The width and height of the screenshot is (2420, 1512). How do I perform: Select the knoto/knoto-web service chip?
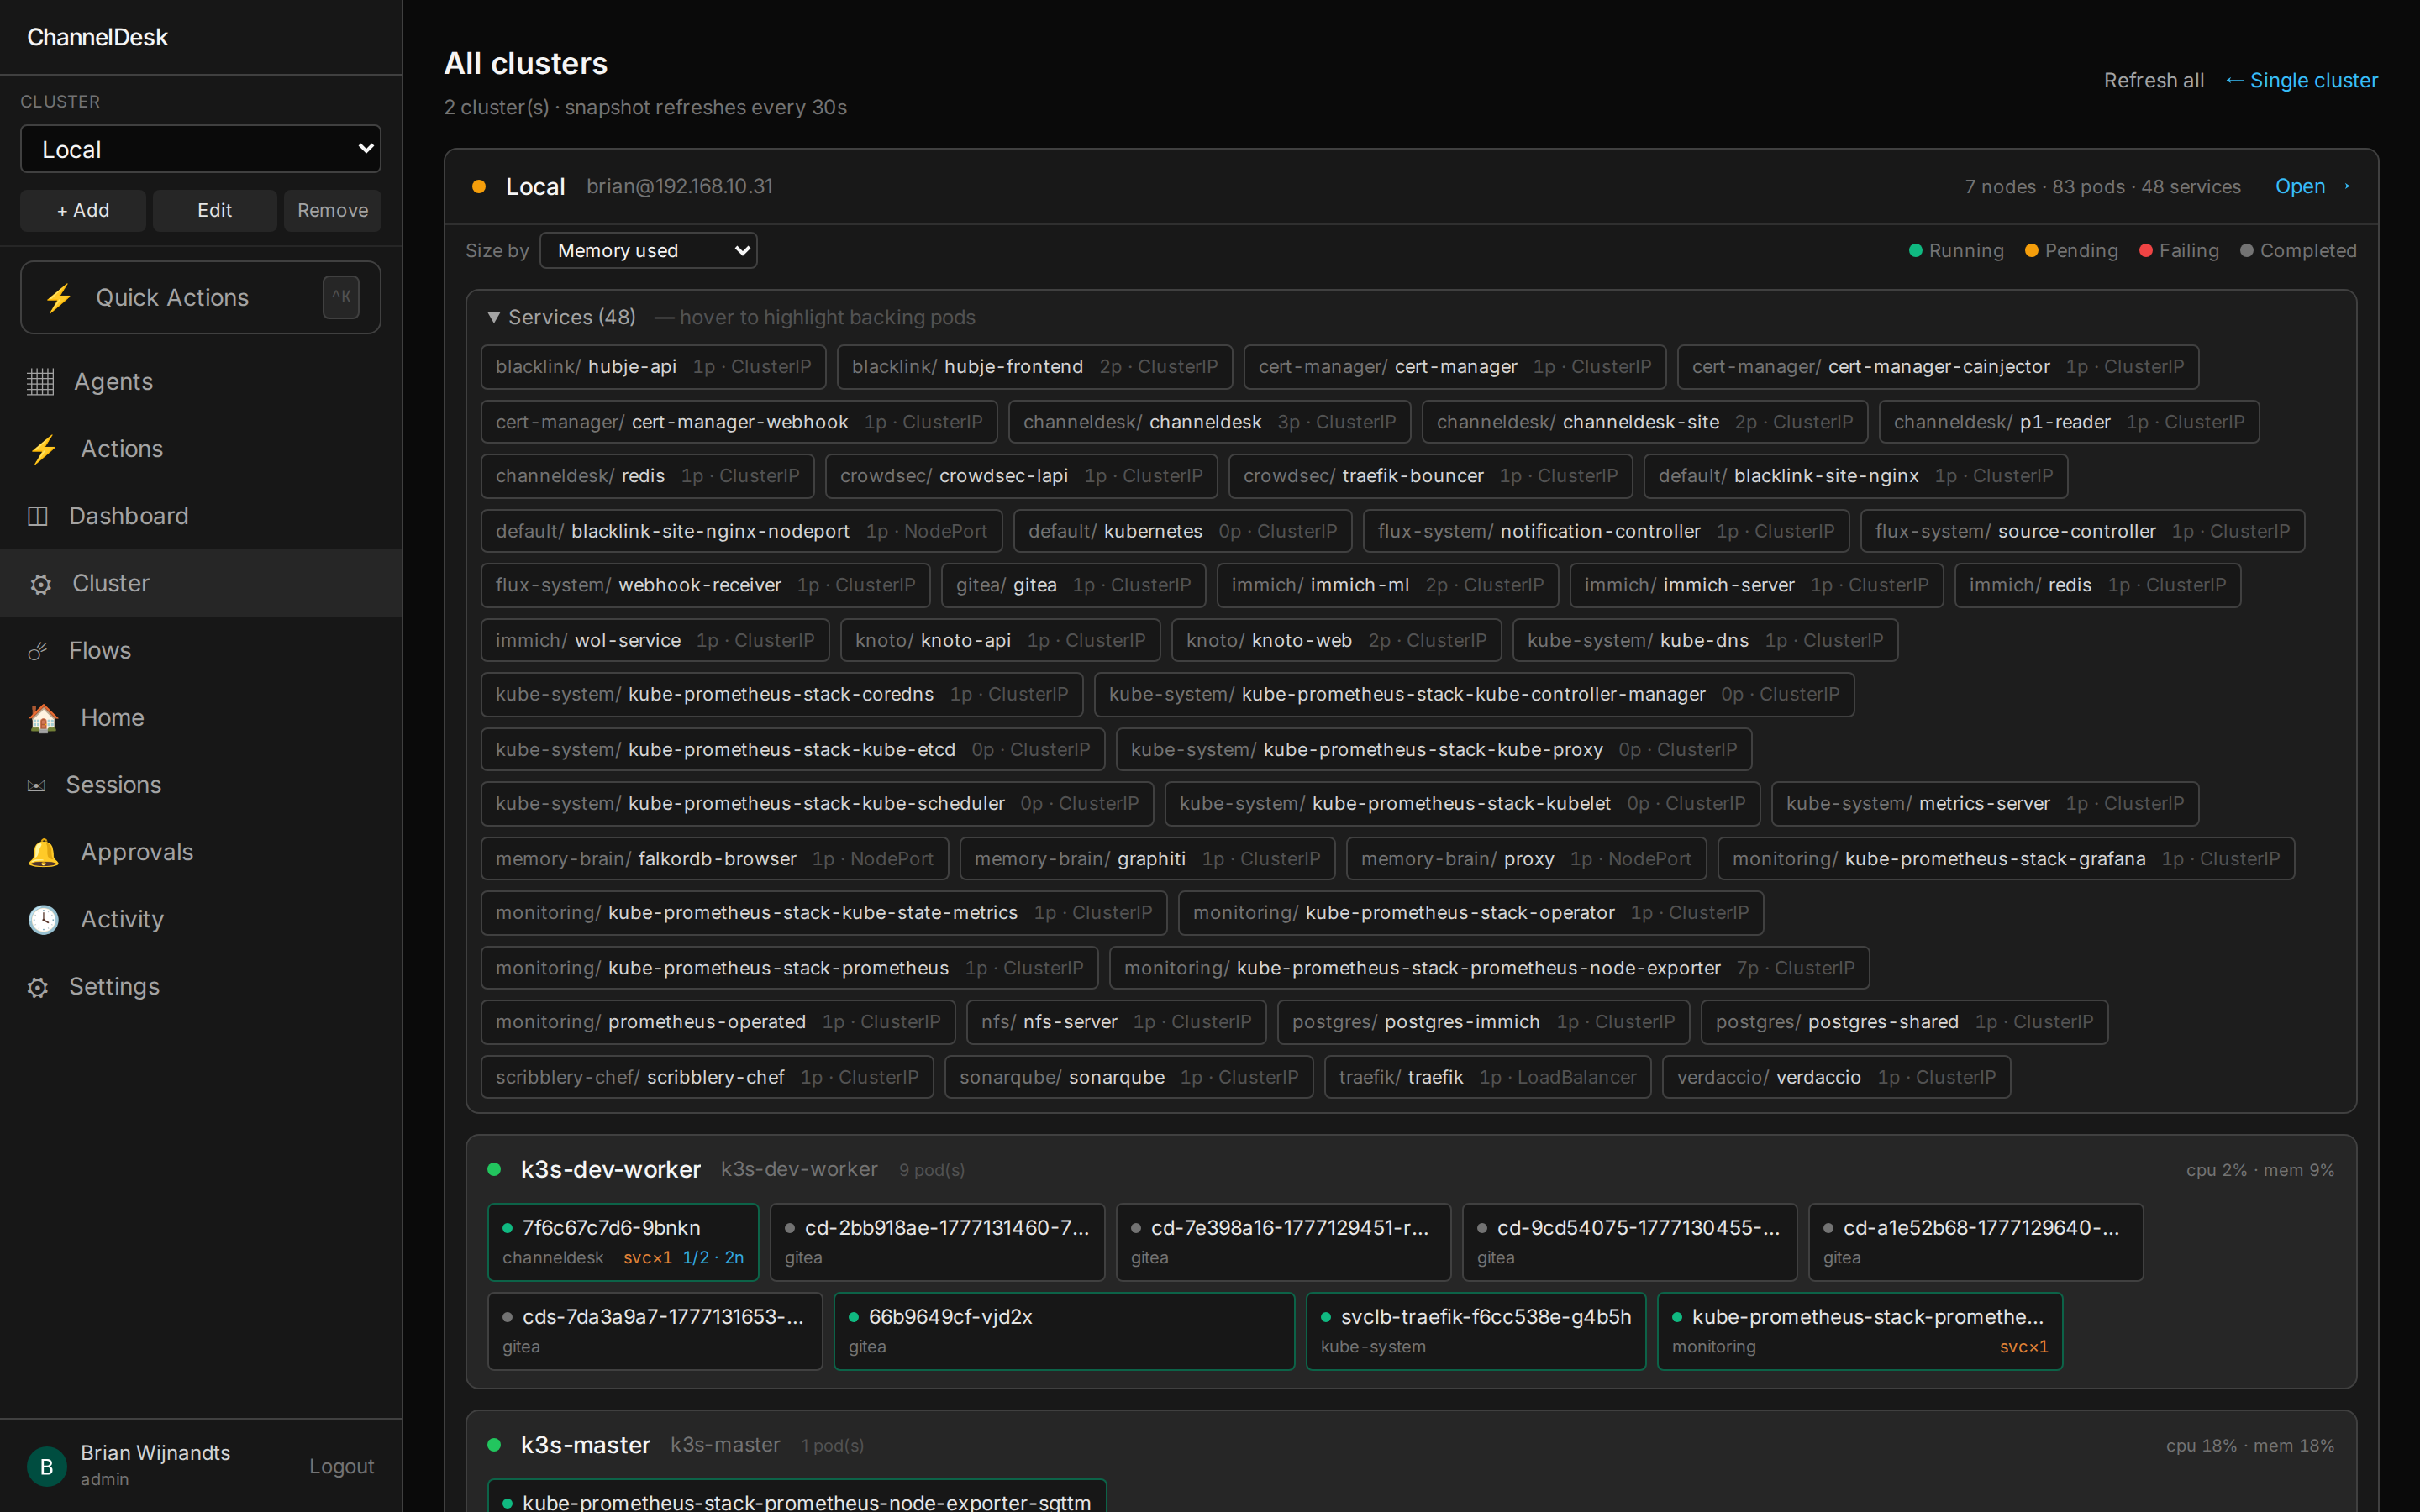1336,640
